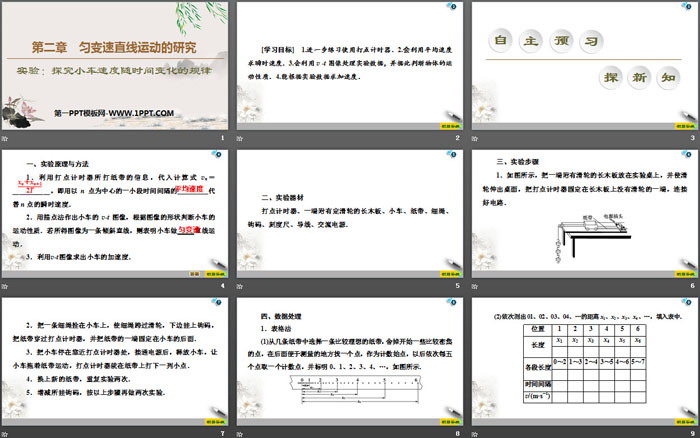Screen dimensions: 700x438
Task: Click the paper tape diagram on slide 8
Action: [x=356, y=390]
